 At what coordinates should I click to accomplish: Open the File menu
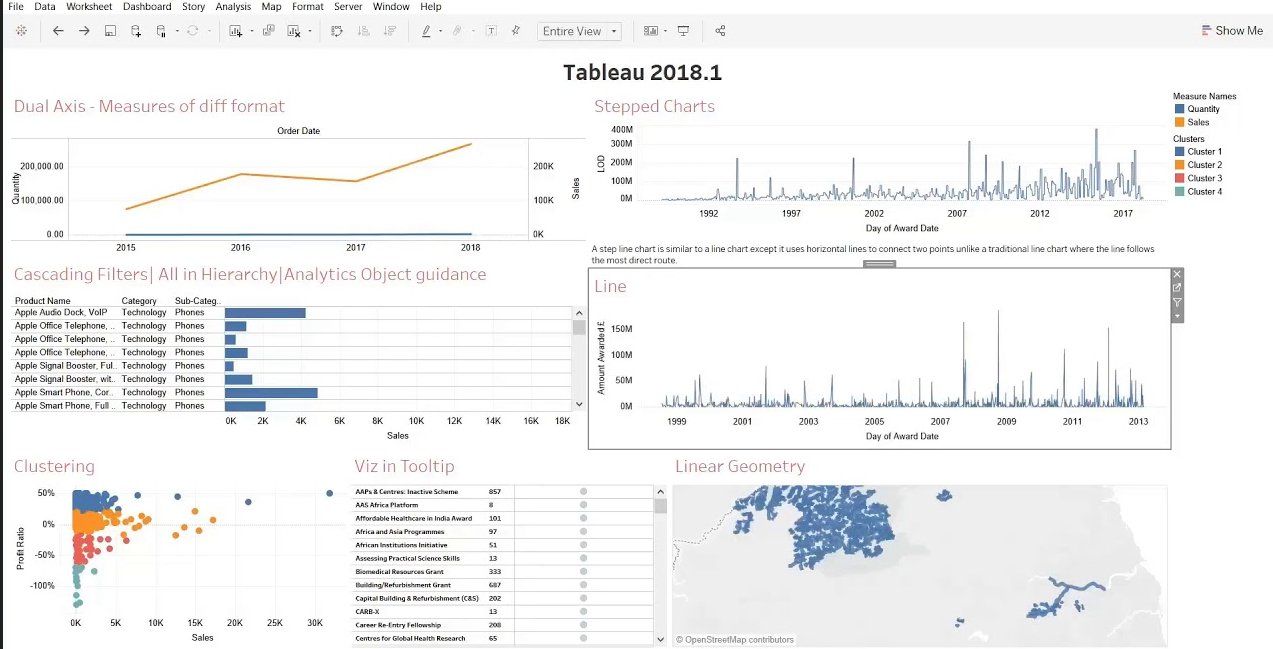tap(16, 6)
